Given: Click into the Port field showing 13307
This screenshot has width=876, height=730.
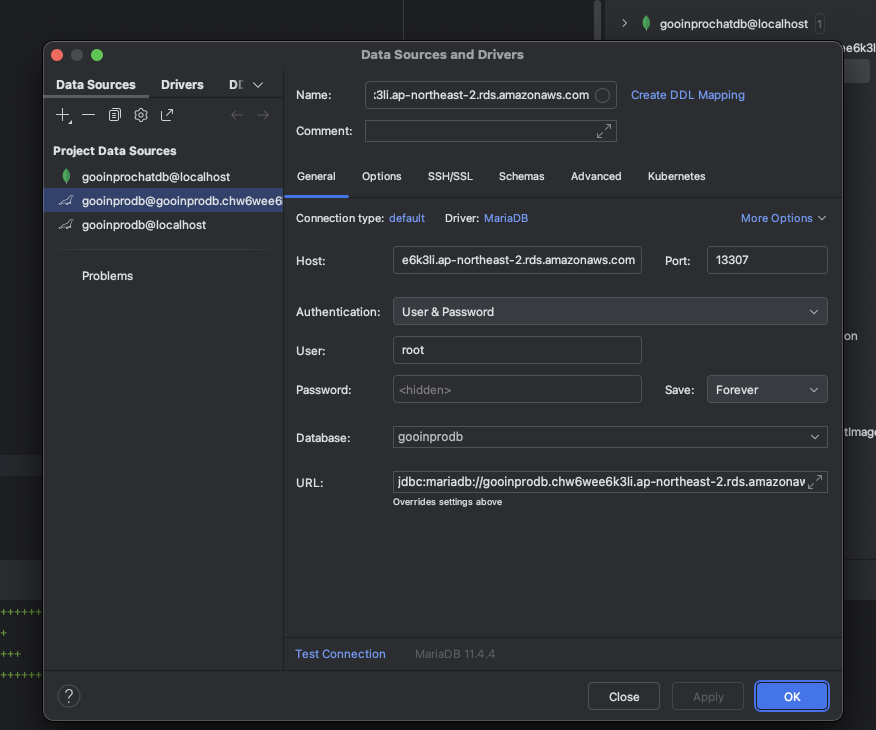Looking at the screenshot, I should click(x=767, y=260).
